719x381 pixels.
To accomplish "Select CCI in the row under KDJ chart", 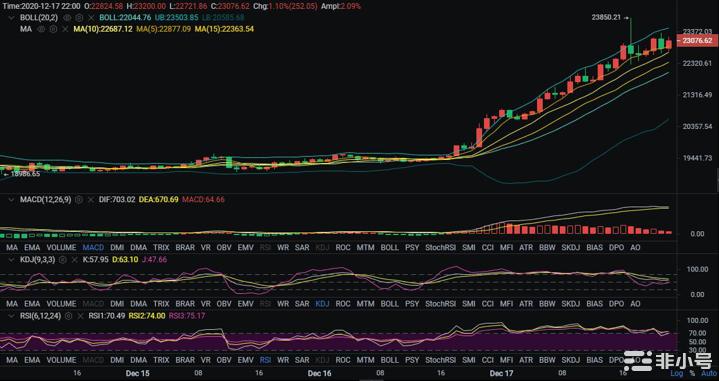I will 487,304.
